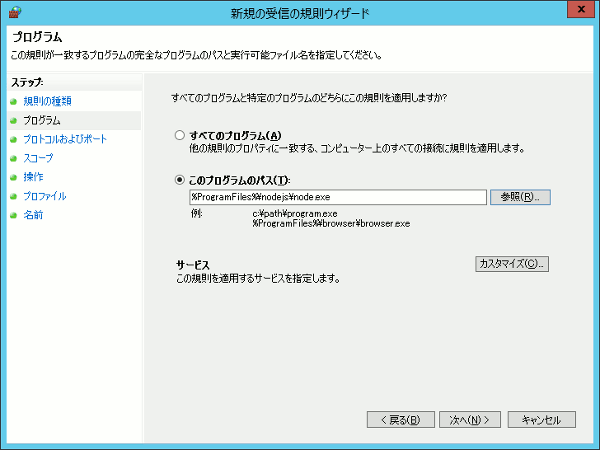Jump to プロトコルおよびポート step

click(x=65, y=139)
